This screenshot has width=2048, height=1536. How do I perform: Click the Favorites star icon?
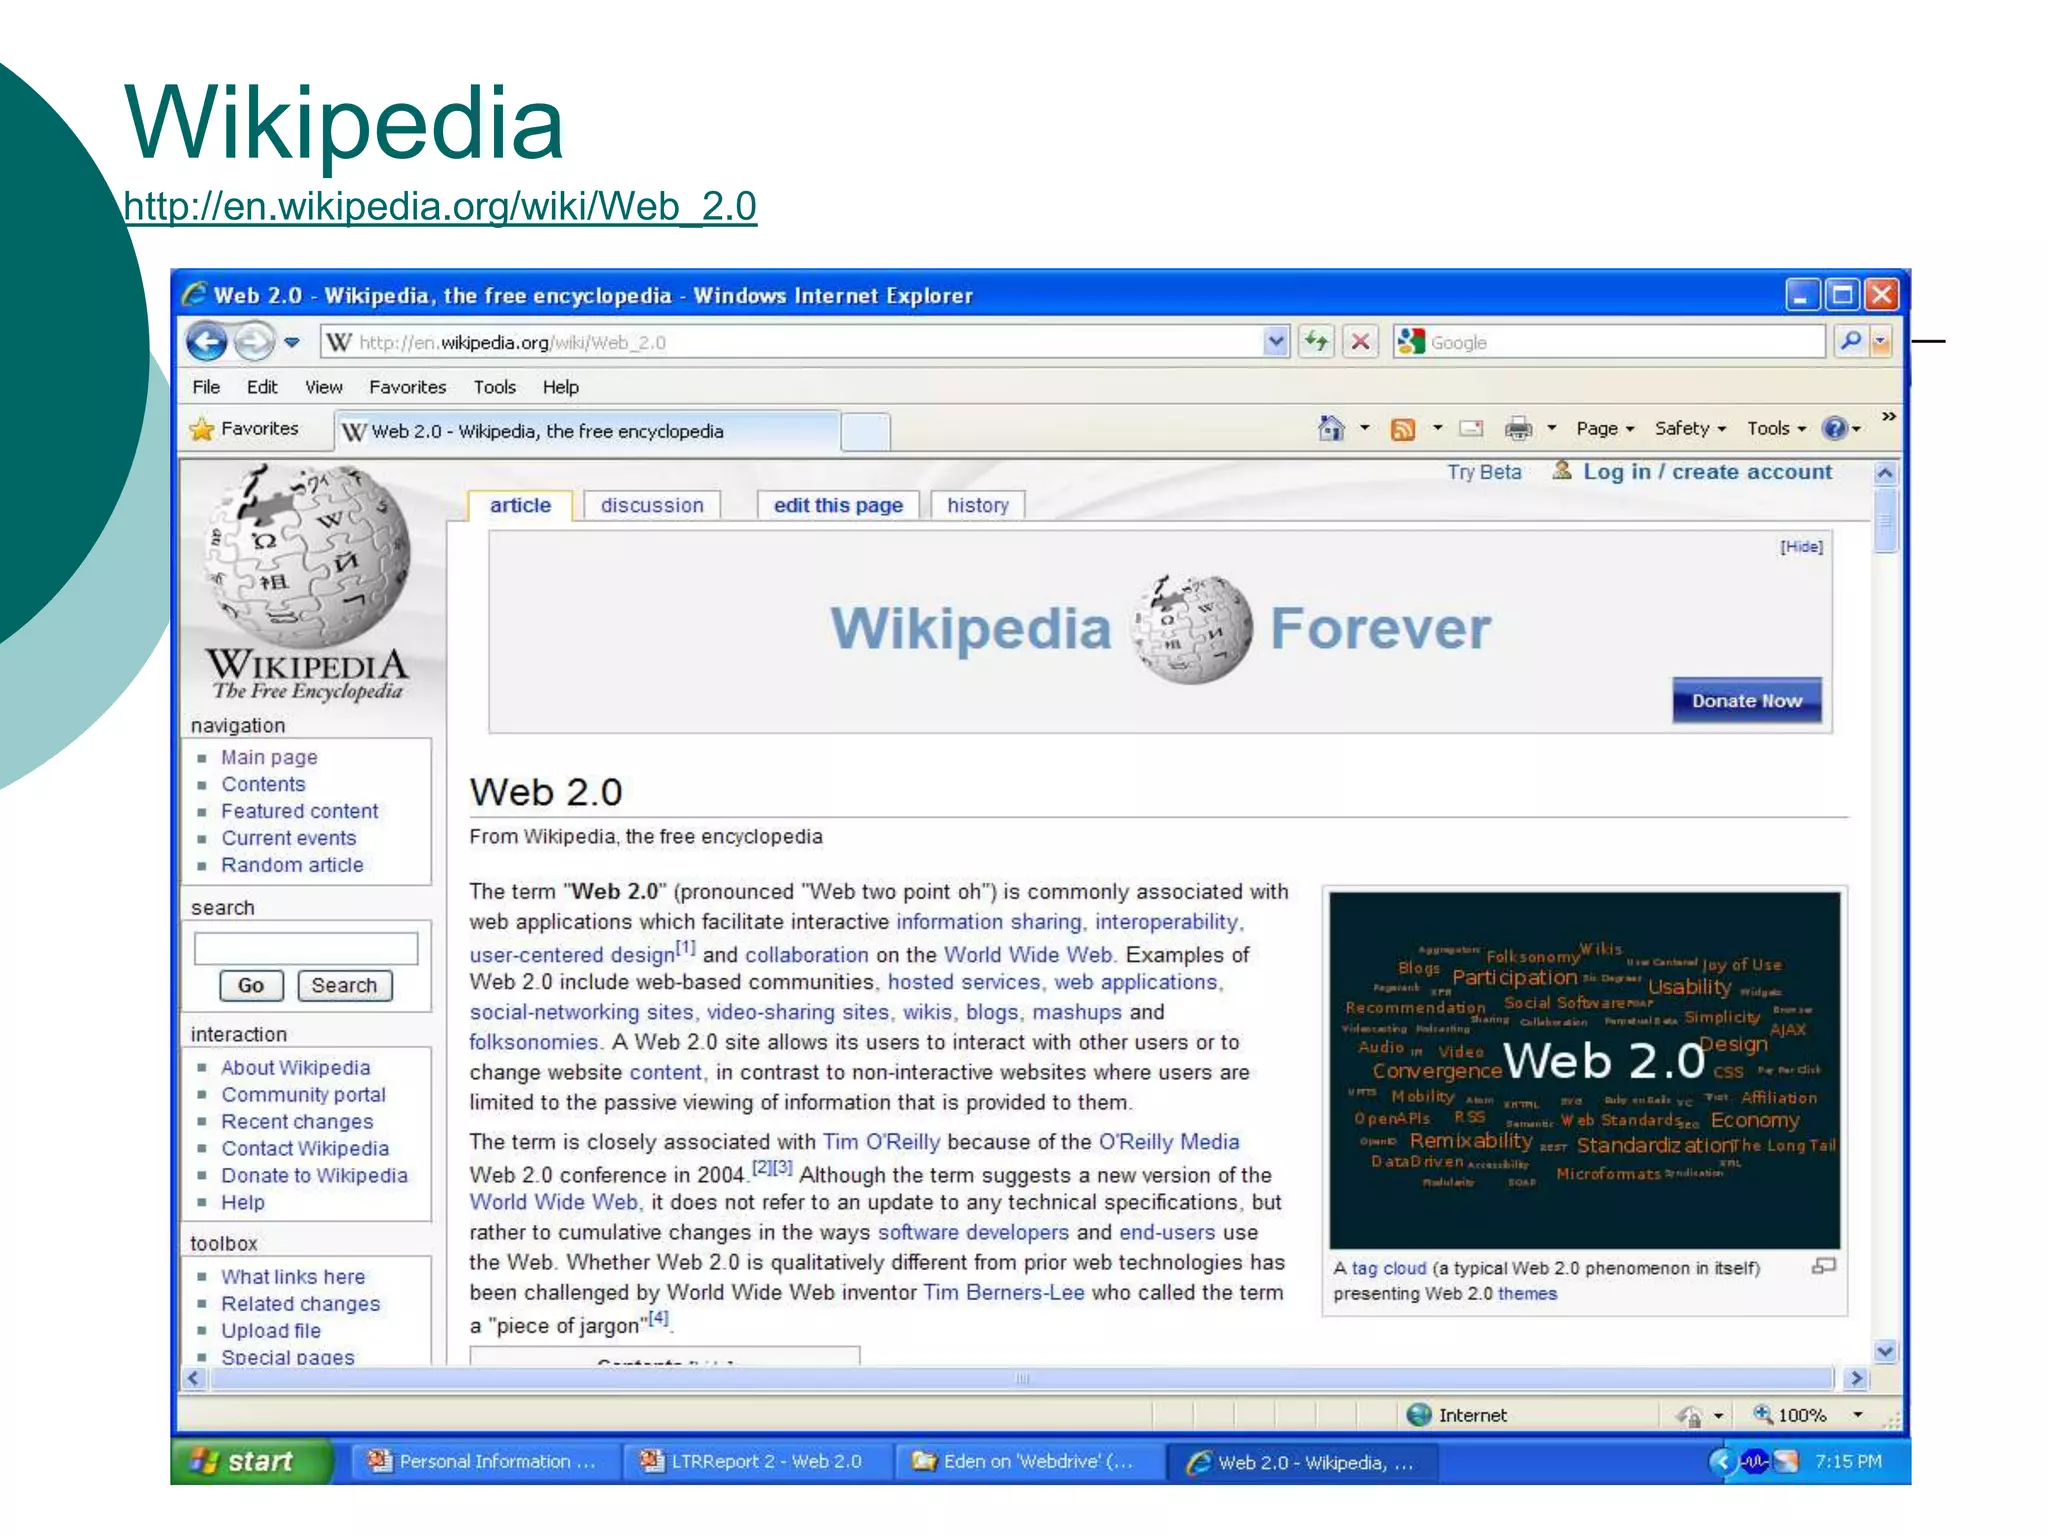(x=203, y=429)
